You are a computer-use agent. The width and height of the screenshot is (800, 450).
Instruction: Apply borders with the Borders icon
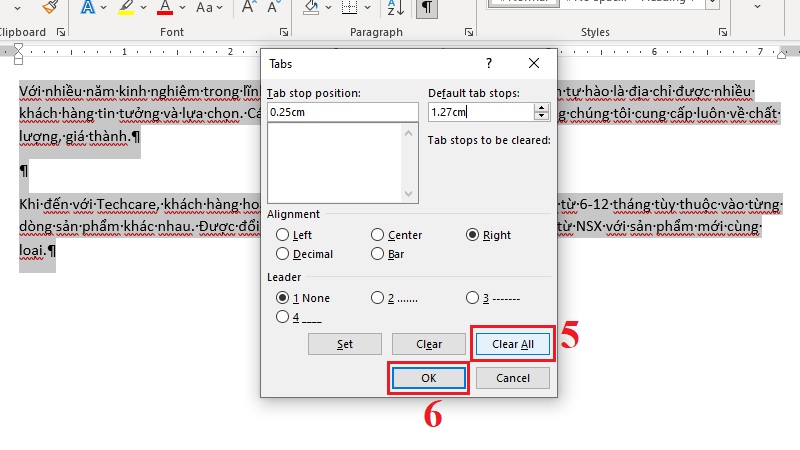point(349,7)
